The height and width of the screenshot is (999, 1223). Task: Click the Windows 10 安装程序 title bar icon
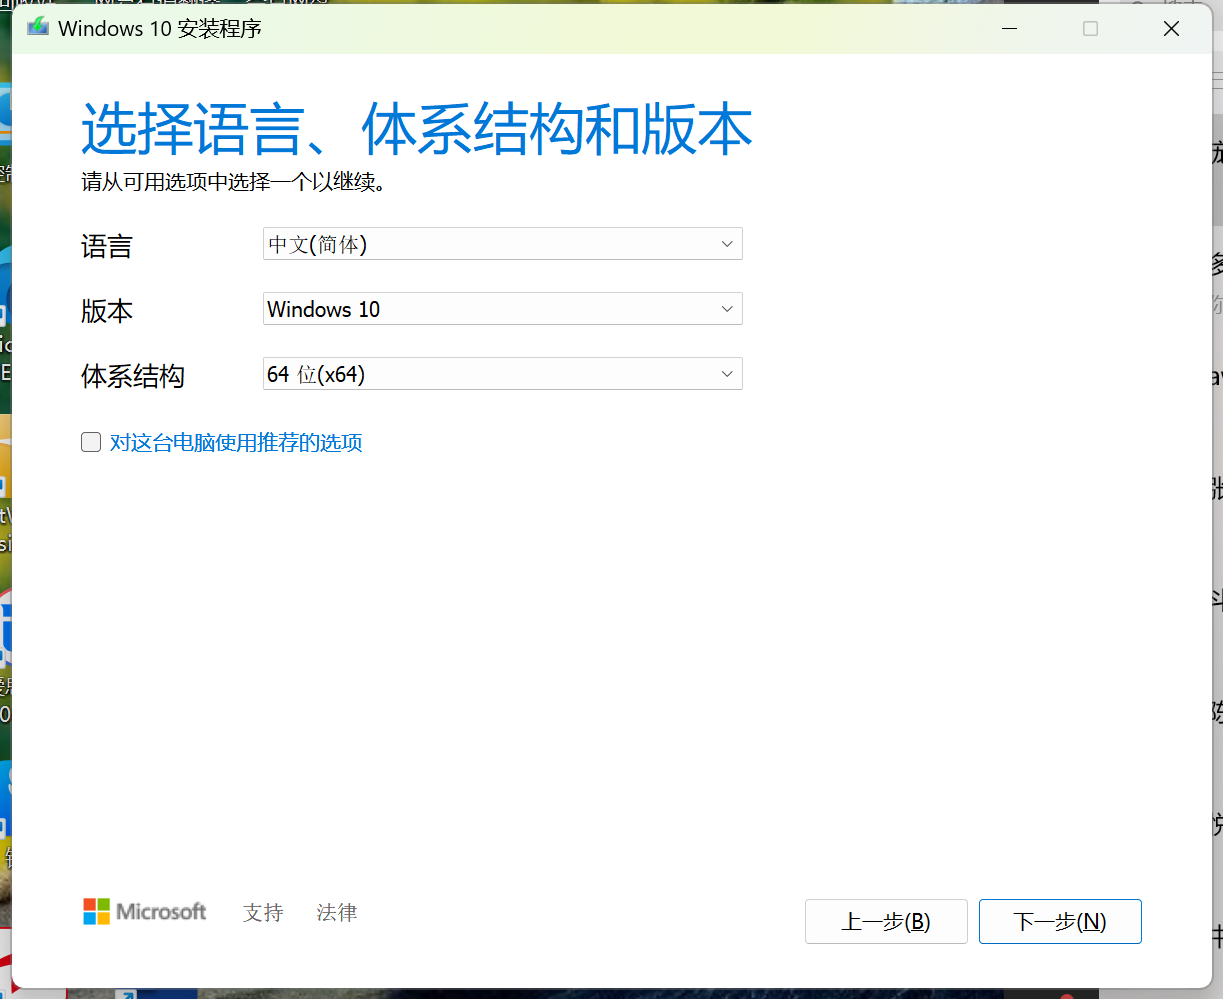click(x=38, y=27)
